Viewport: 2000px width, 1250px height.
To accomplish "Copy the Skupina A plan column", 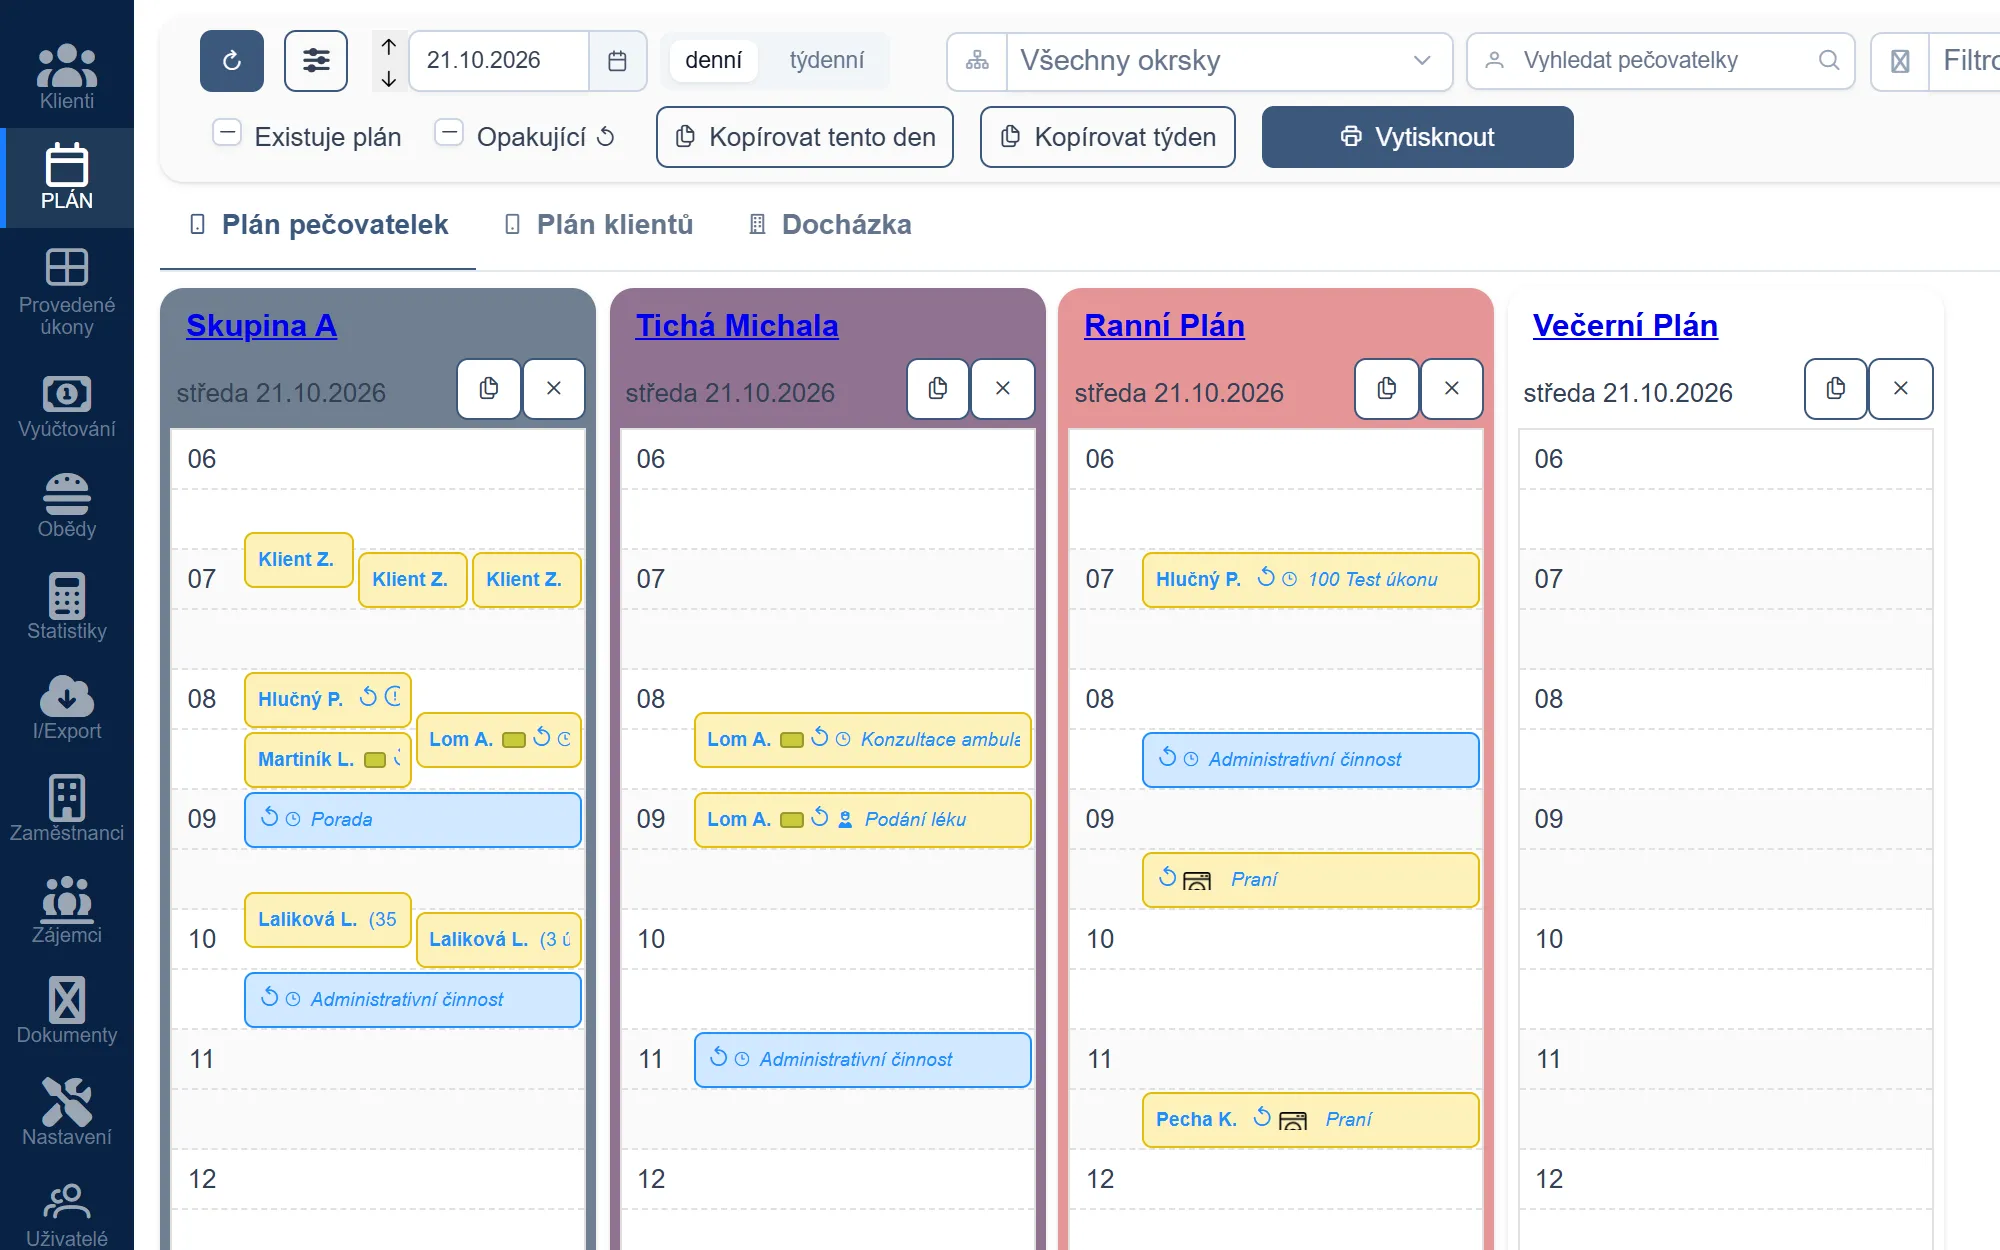I will [x=489, y=388].
